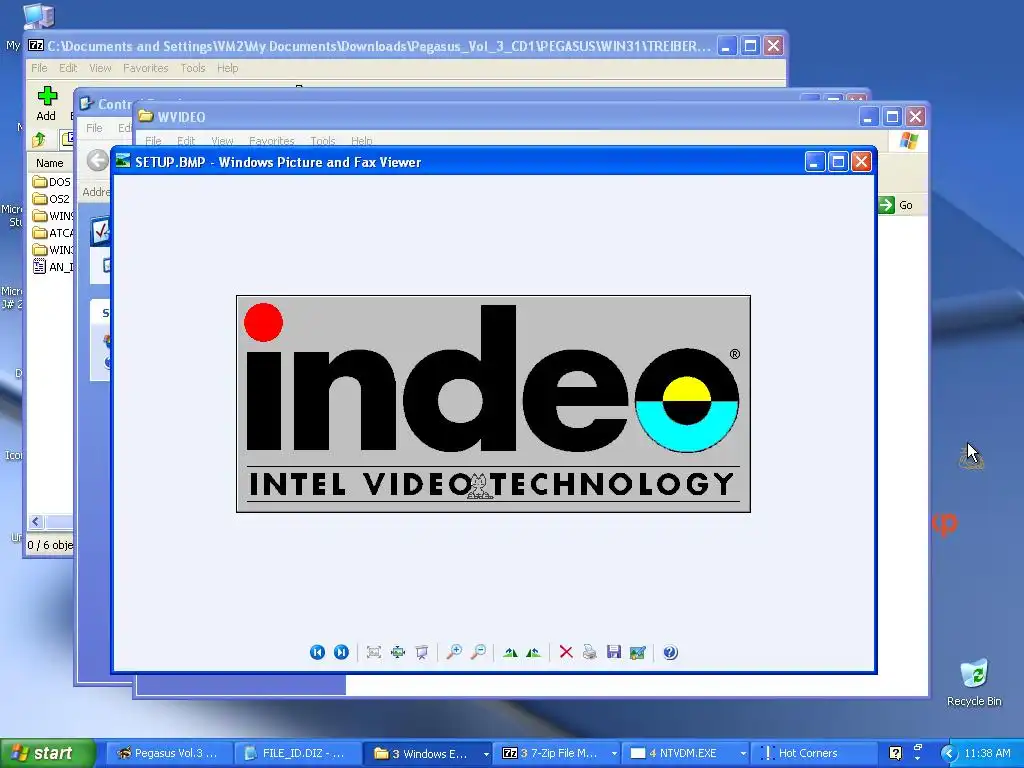
Task: Click the 11:38 AM taskbar clock
Action: [x=987, y=753]
